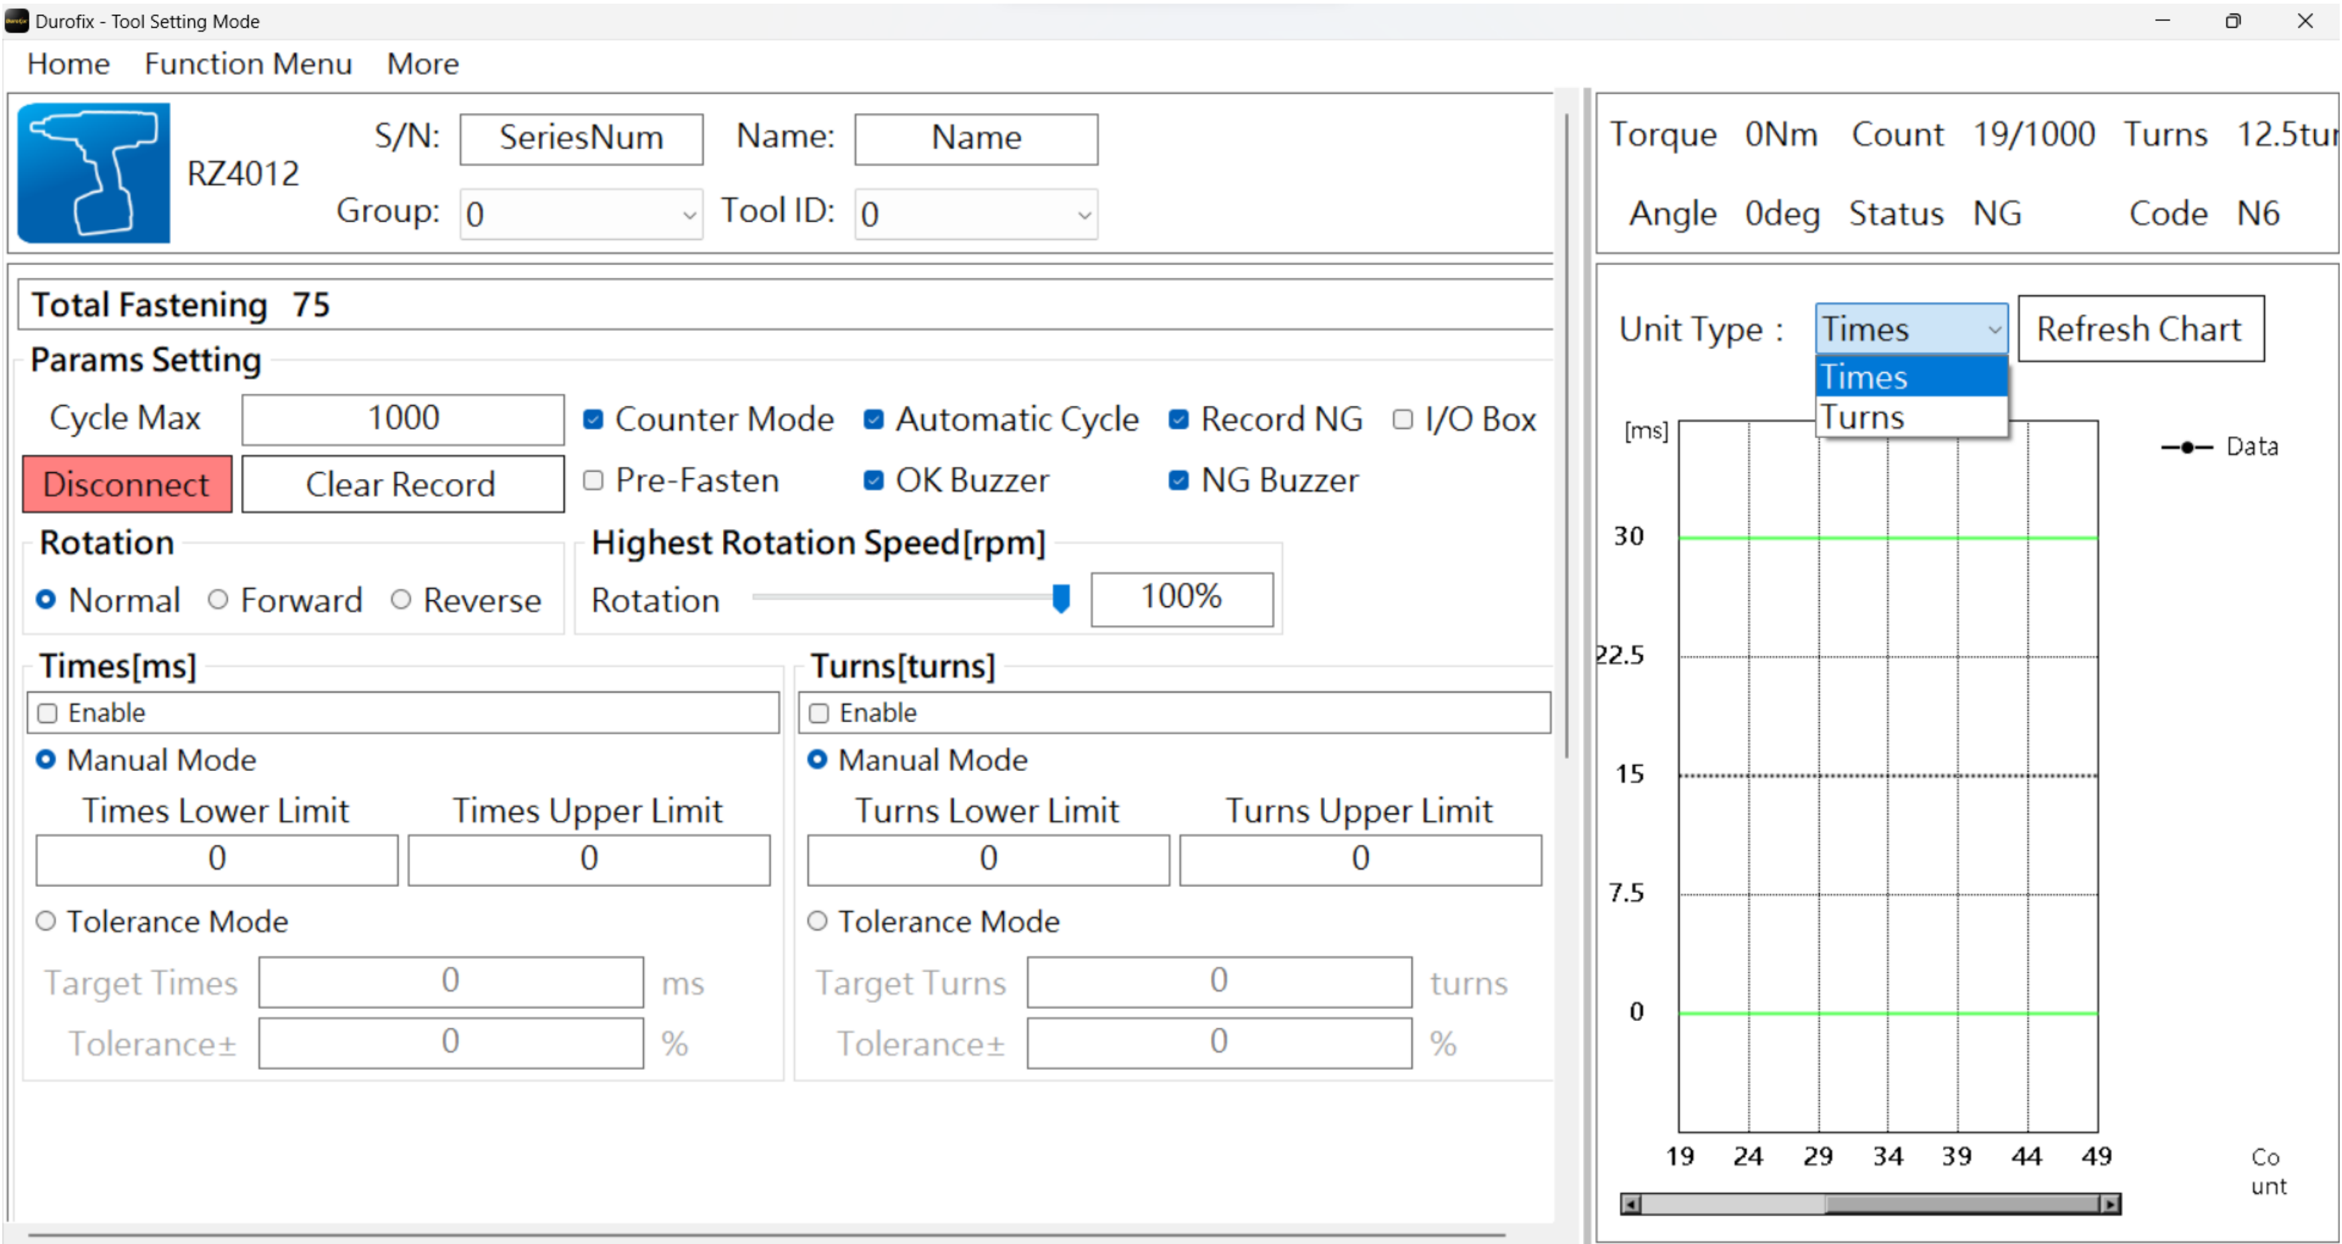This screenshot has height=1244, width=2342.
Task: Click the Rotation speed slider handle
Action: [1061, 598]
